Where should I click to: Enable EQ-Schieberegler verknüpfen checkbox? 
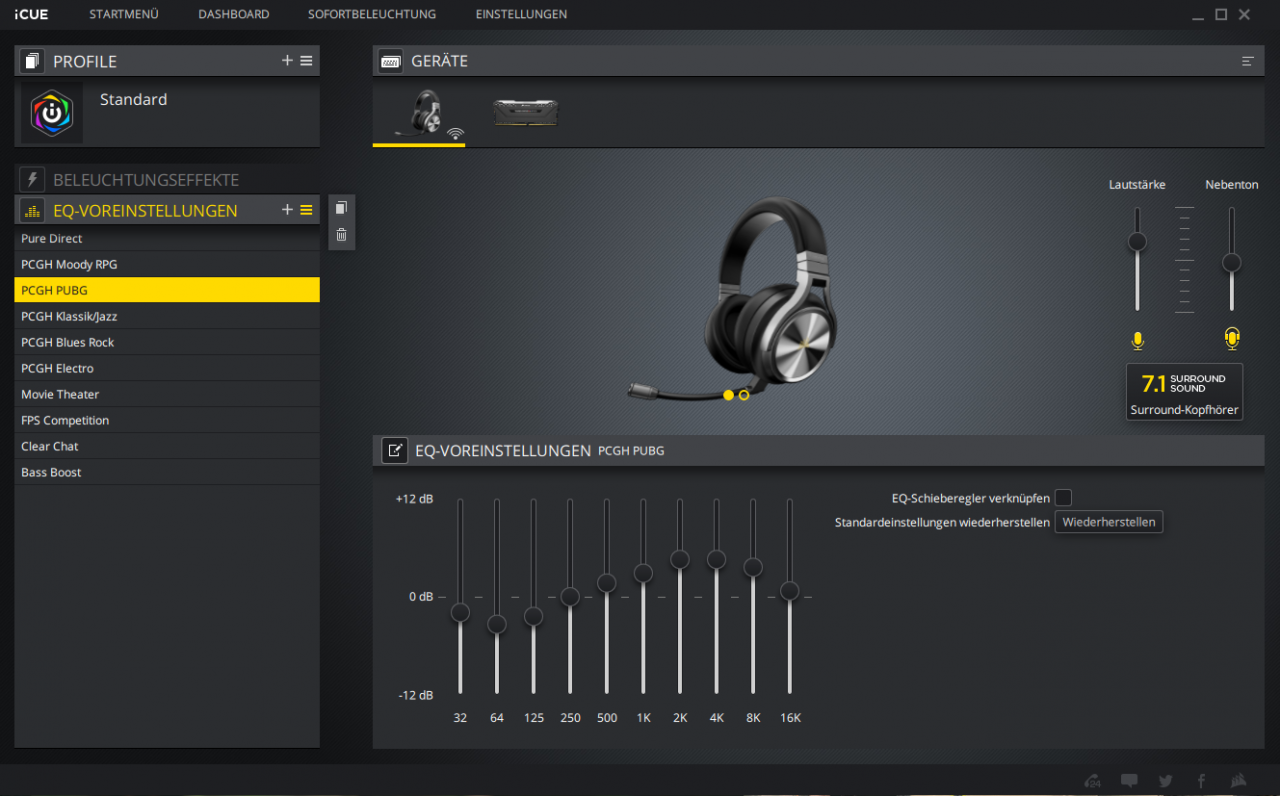click(x=1063, y=498)
